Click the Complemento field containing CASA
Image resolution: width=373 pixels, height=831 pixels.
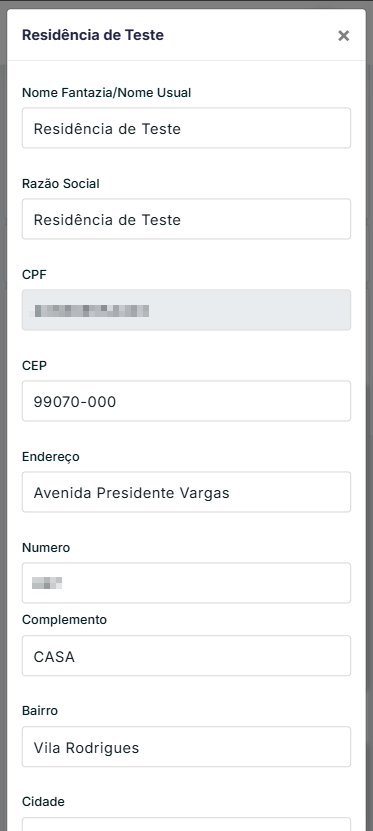coord(186,656)
